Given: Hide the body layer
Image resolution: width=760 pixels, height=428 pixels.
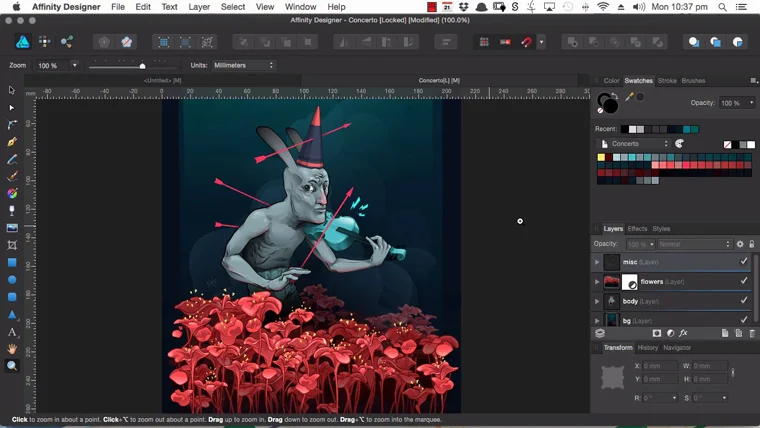Looking at the screenshot, I should pos(744,301).
